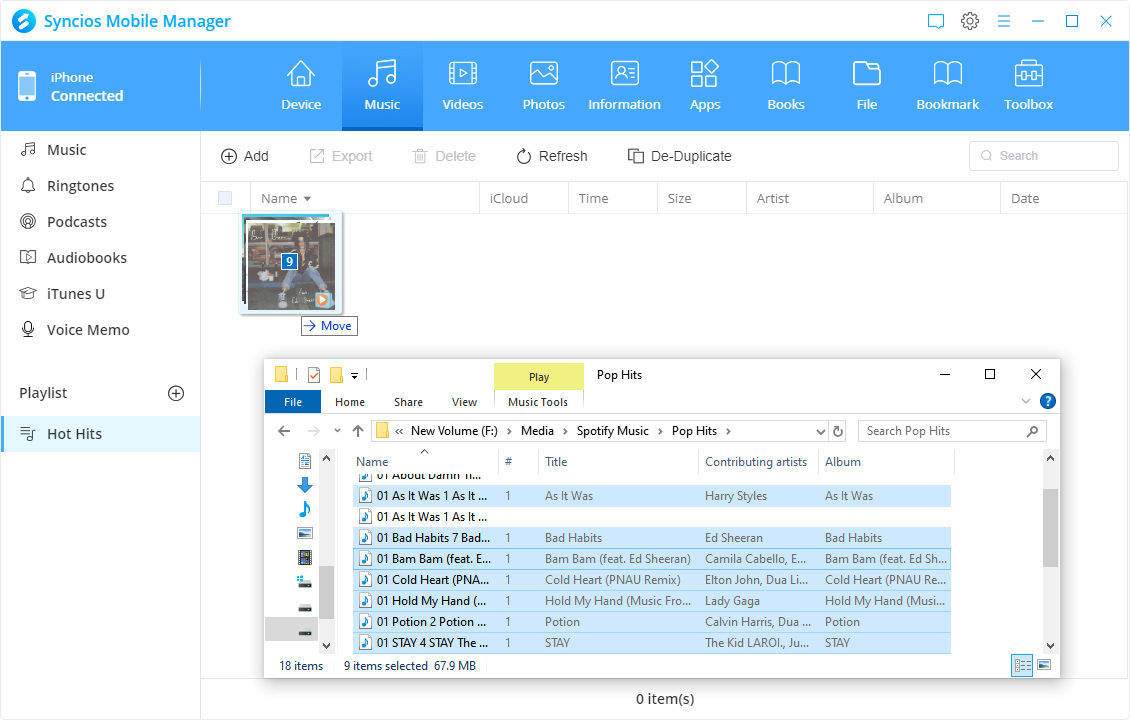Image resolution: width=1130 pixels, height=720 pixels.
Task: Open the Bookmark tab
Action: [x=948, y=86]
